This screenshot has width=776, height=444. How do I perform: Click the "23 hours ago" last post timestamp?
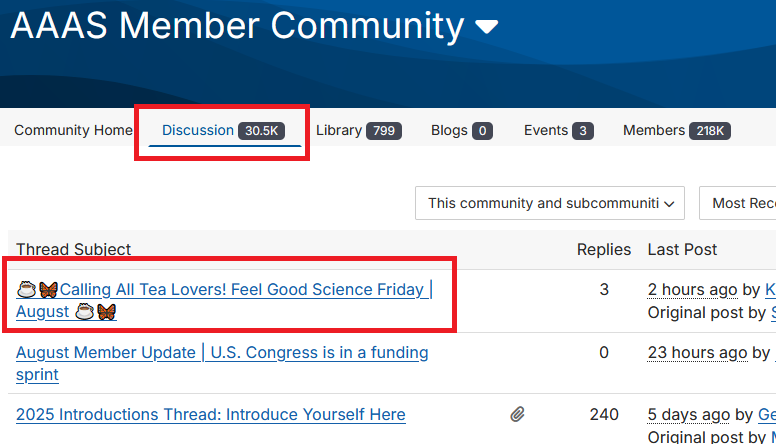[697, 352]
